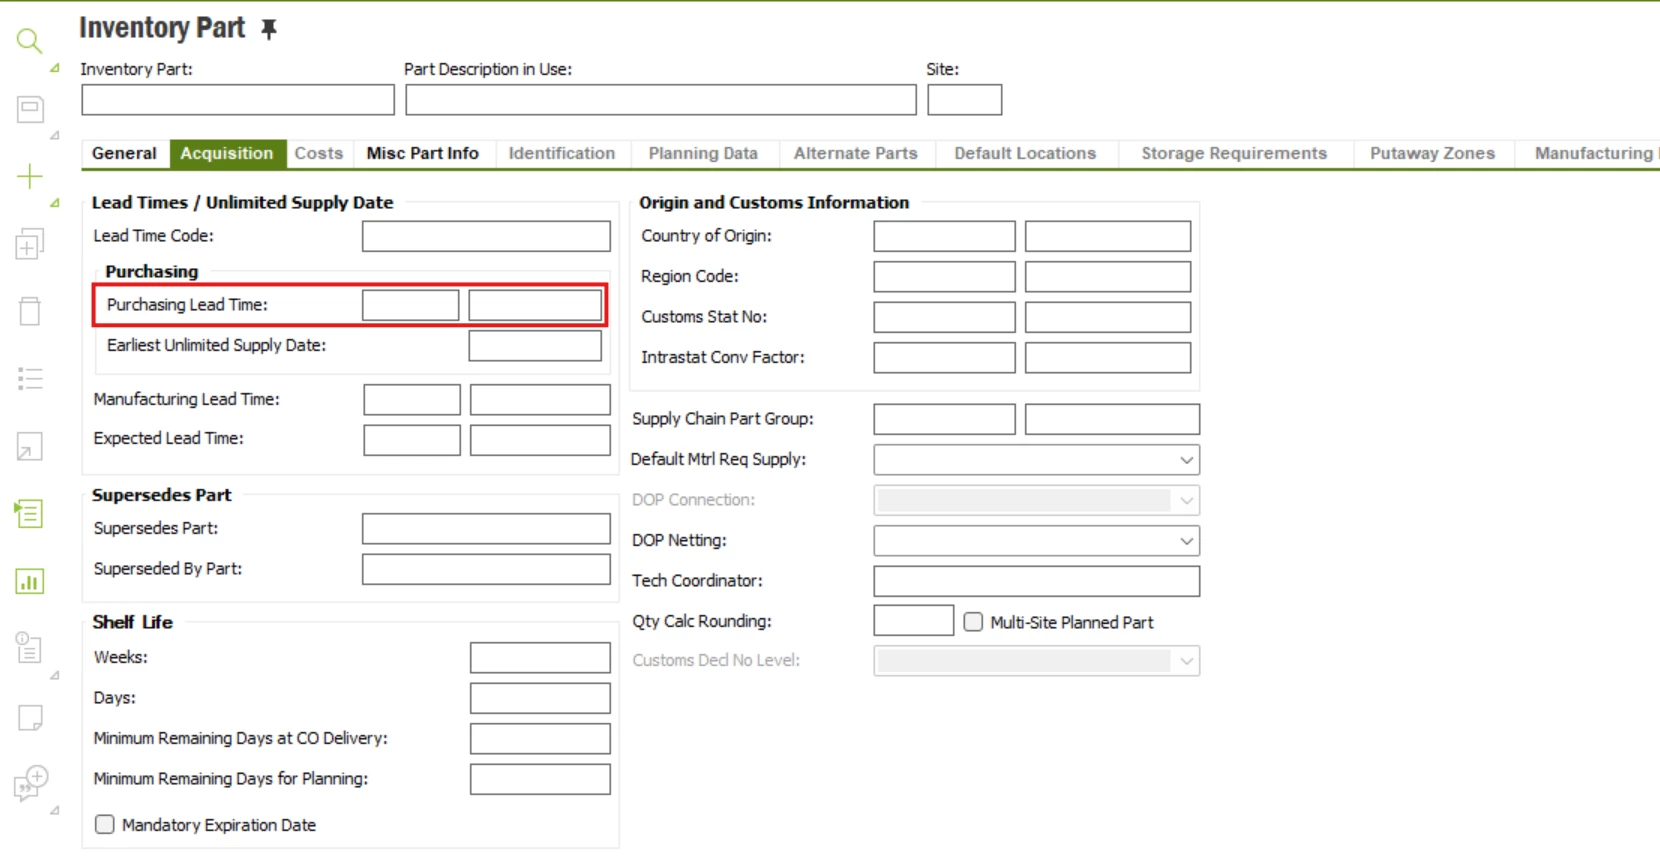Open the DOP Netting dropdown
Viewport: 1660px width, 864px height.
[x=1036, y=541]
